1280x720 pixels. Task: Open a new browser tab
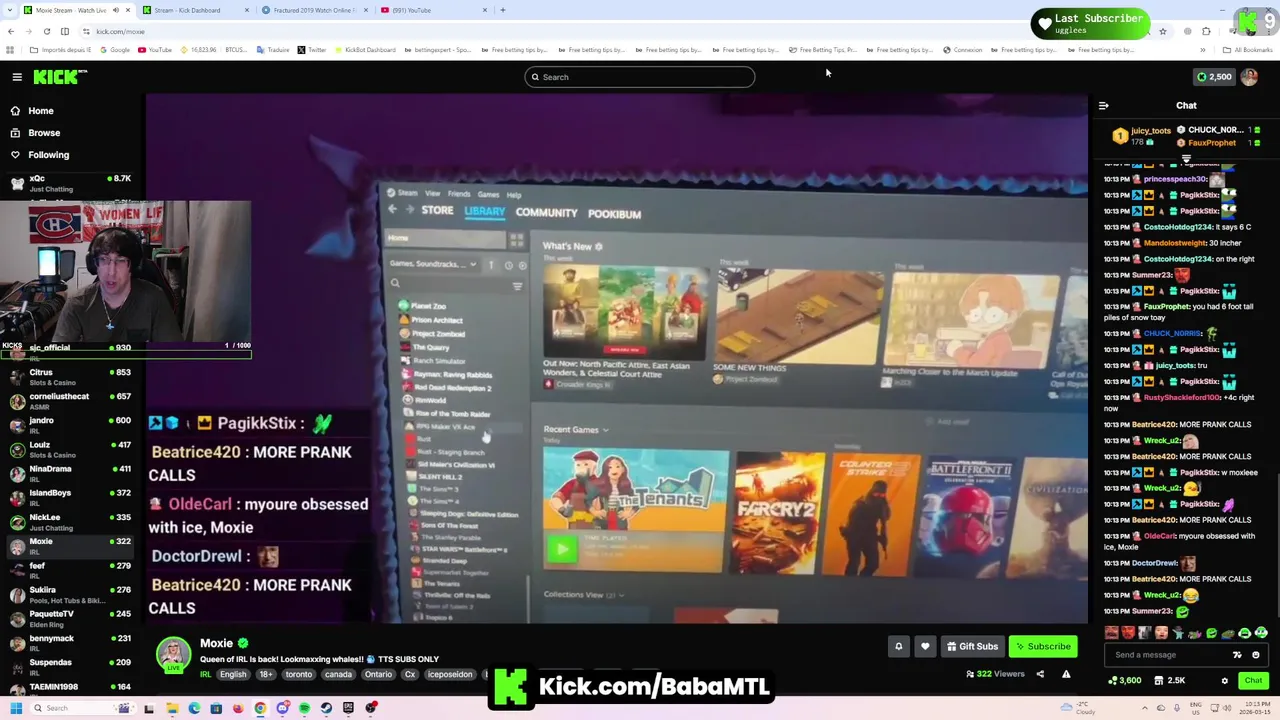pos(503,10)
